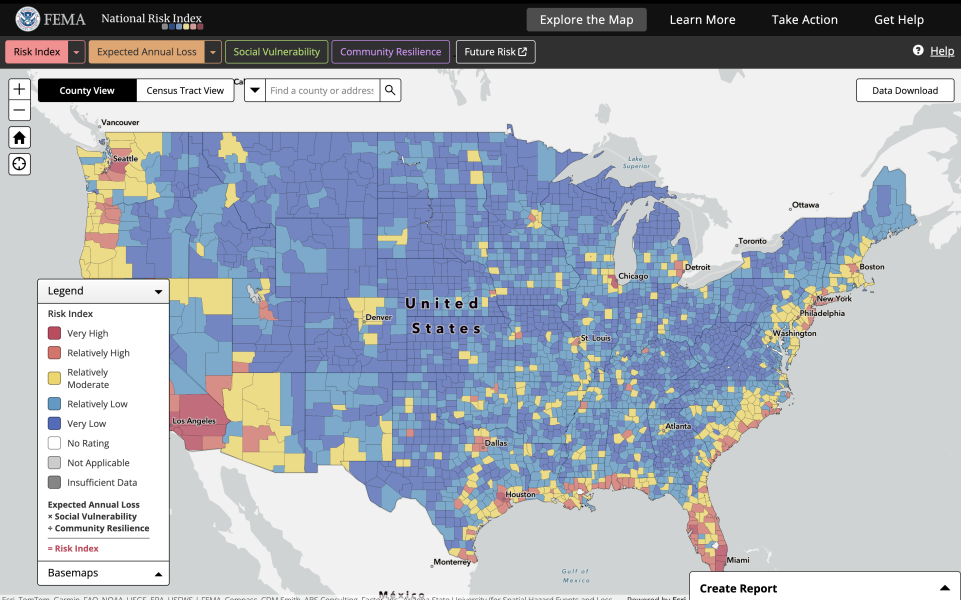
Task: Select the Take Action menu item
Action: pos(804,19)
